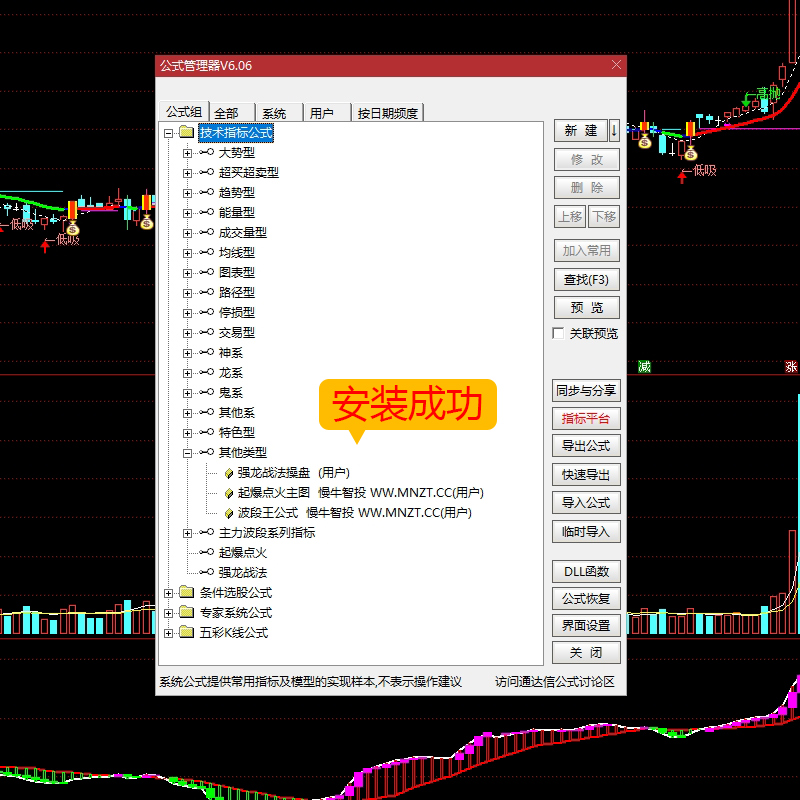Click the 起爆点火主图 formula icon
The image size is (800, 800).
(229, 493)
